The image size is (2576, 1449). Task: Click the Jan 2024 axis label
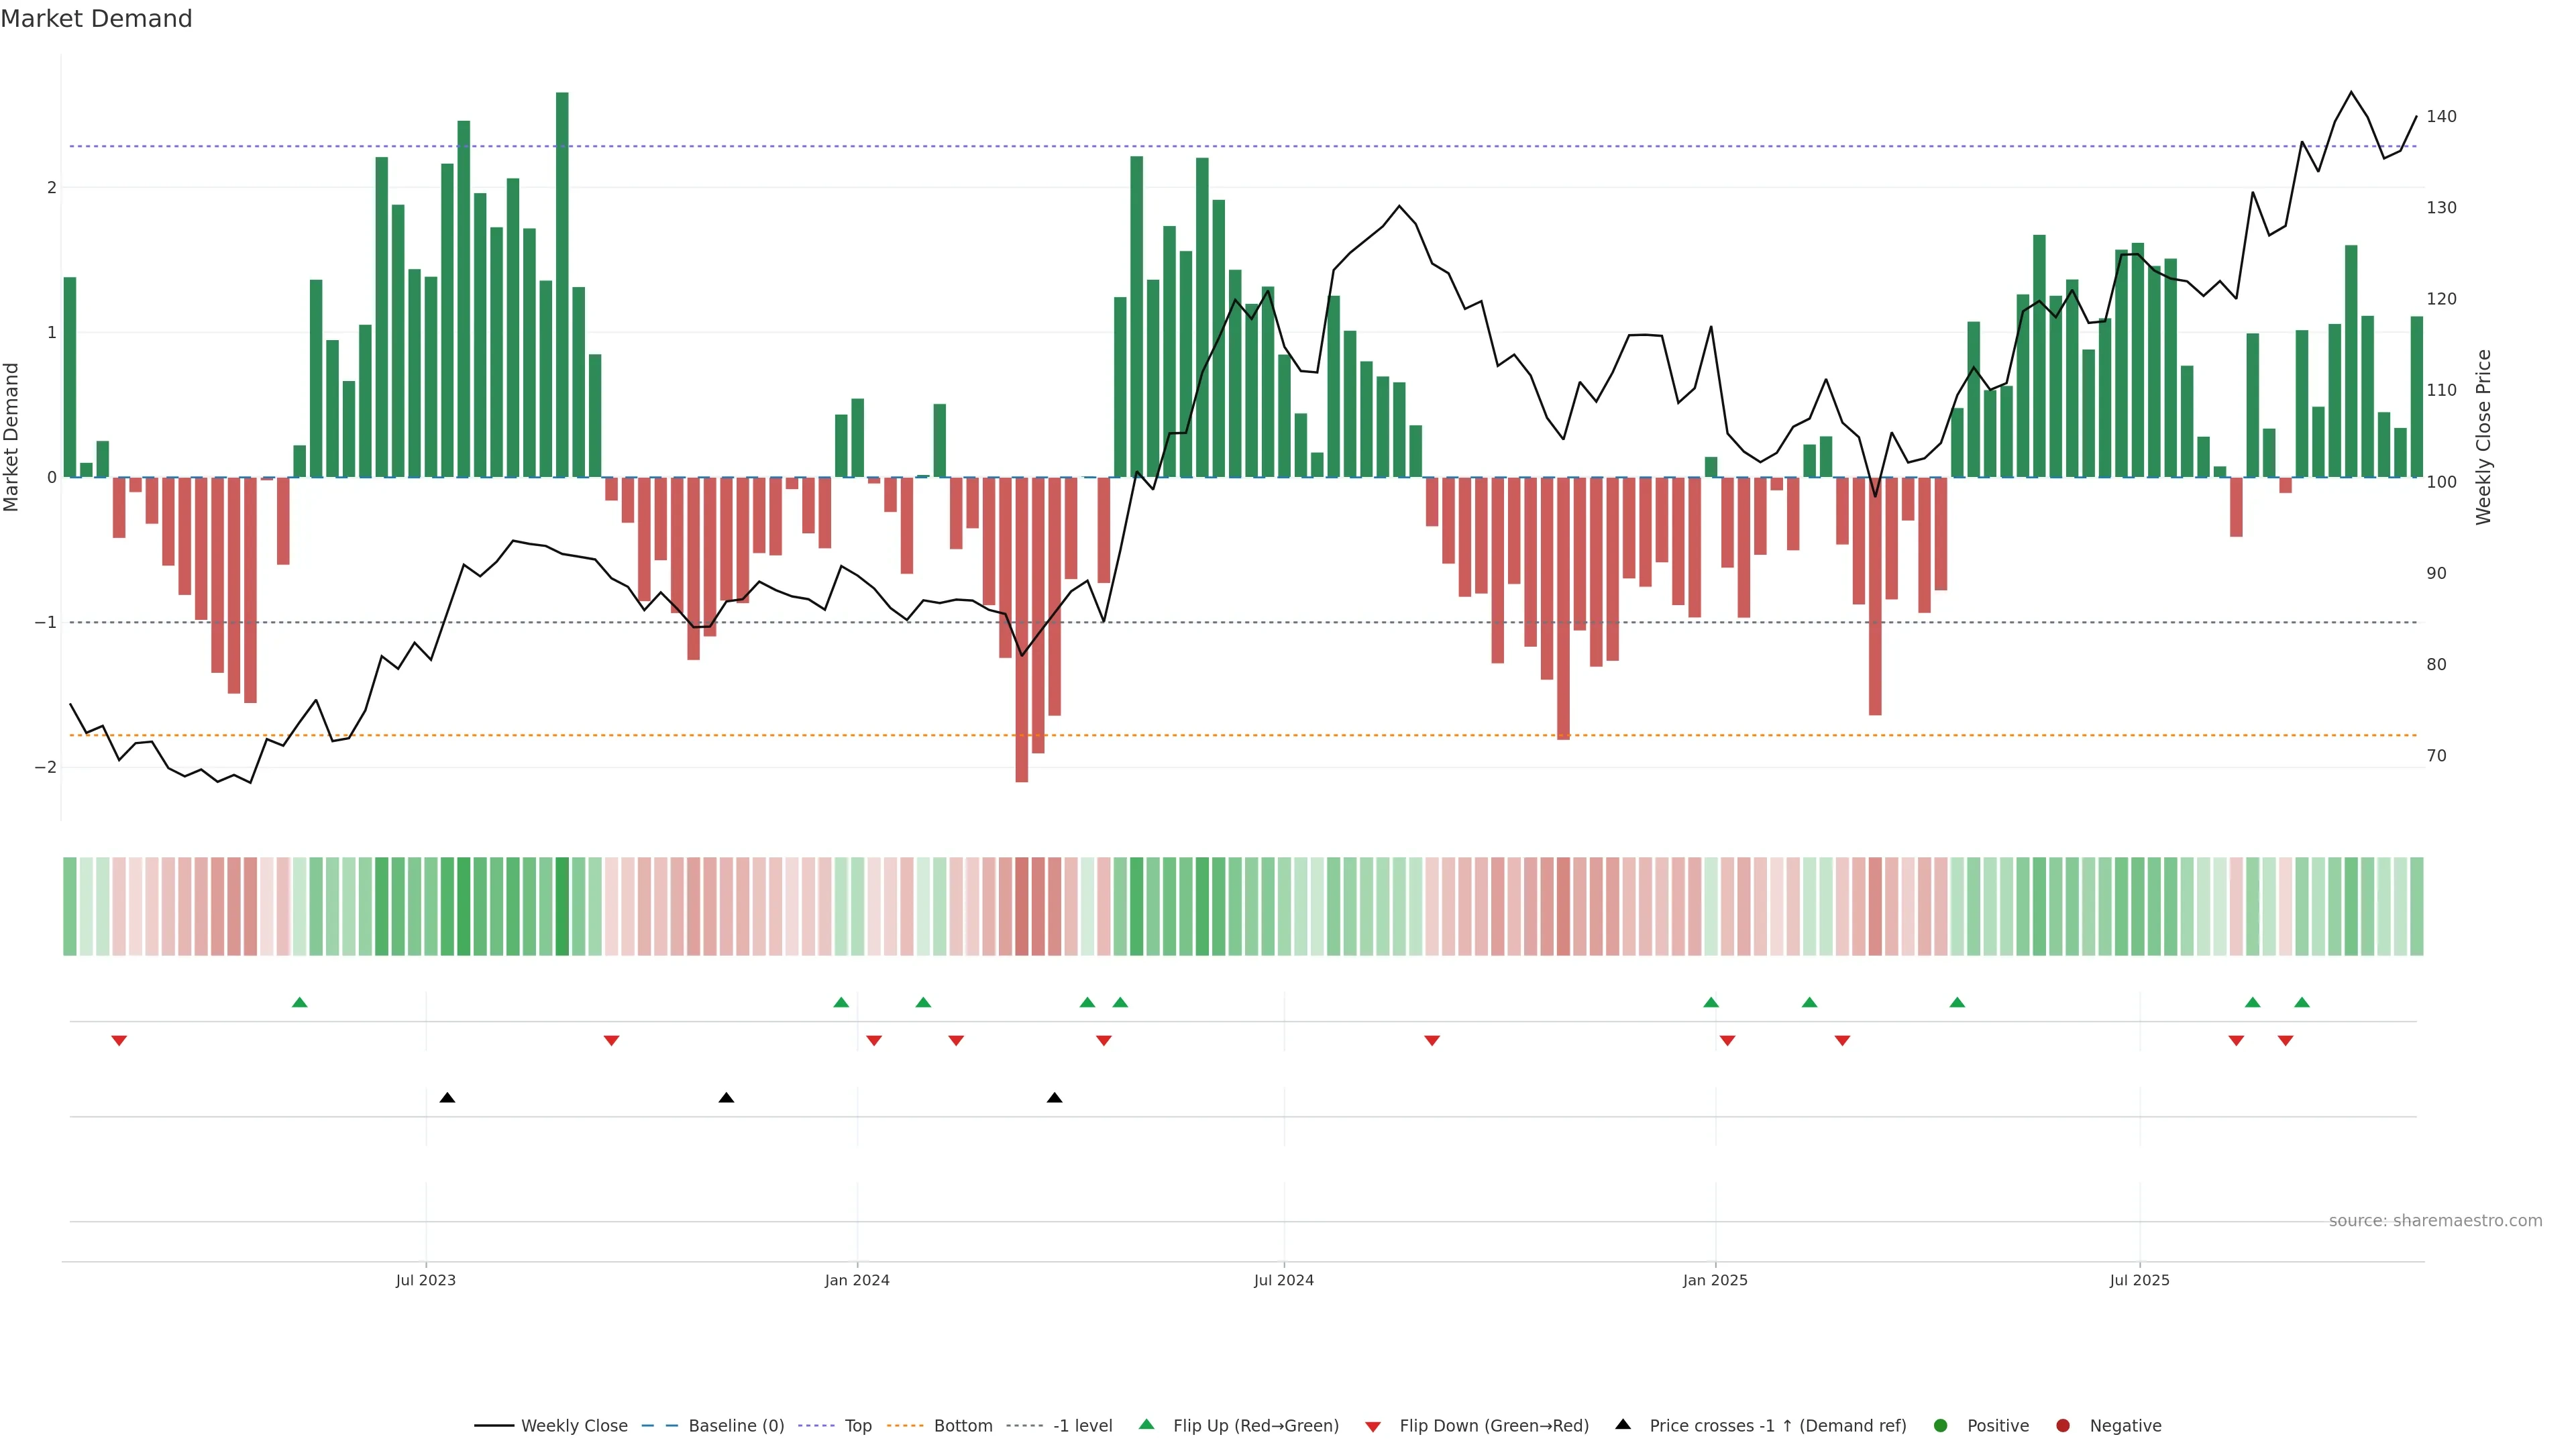pyautogui.click(x=857, y=1280)
